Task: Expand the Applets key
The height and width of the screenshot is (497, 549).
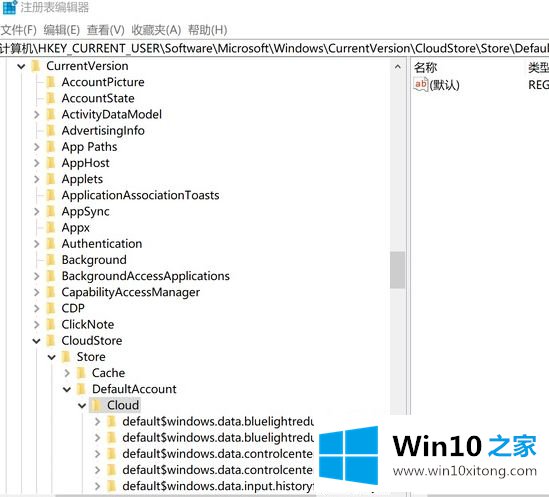Action: coord(37,179)
